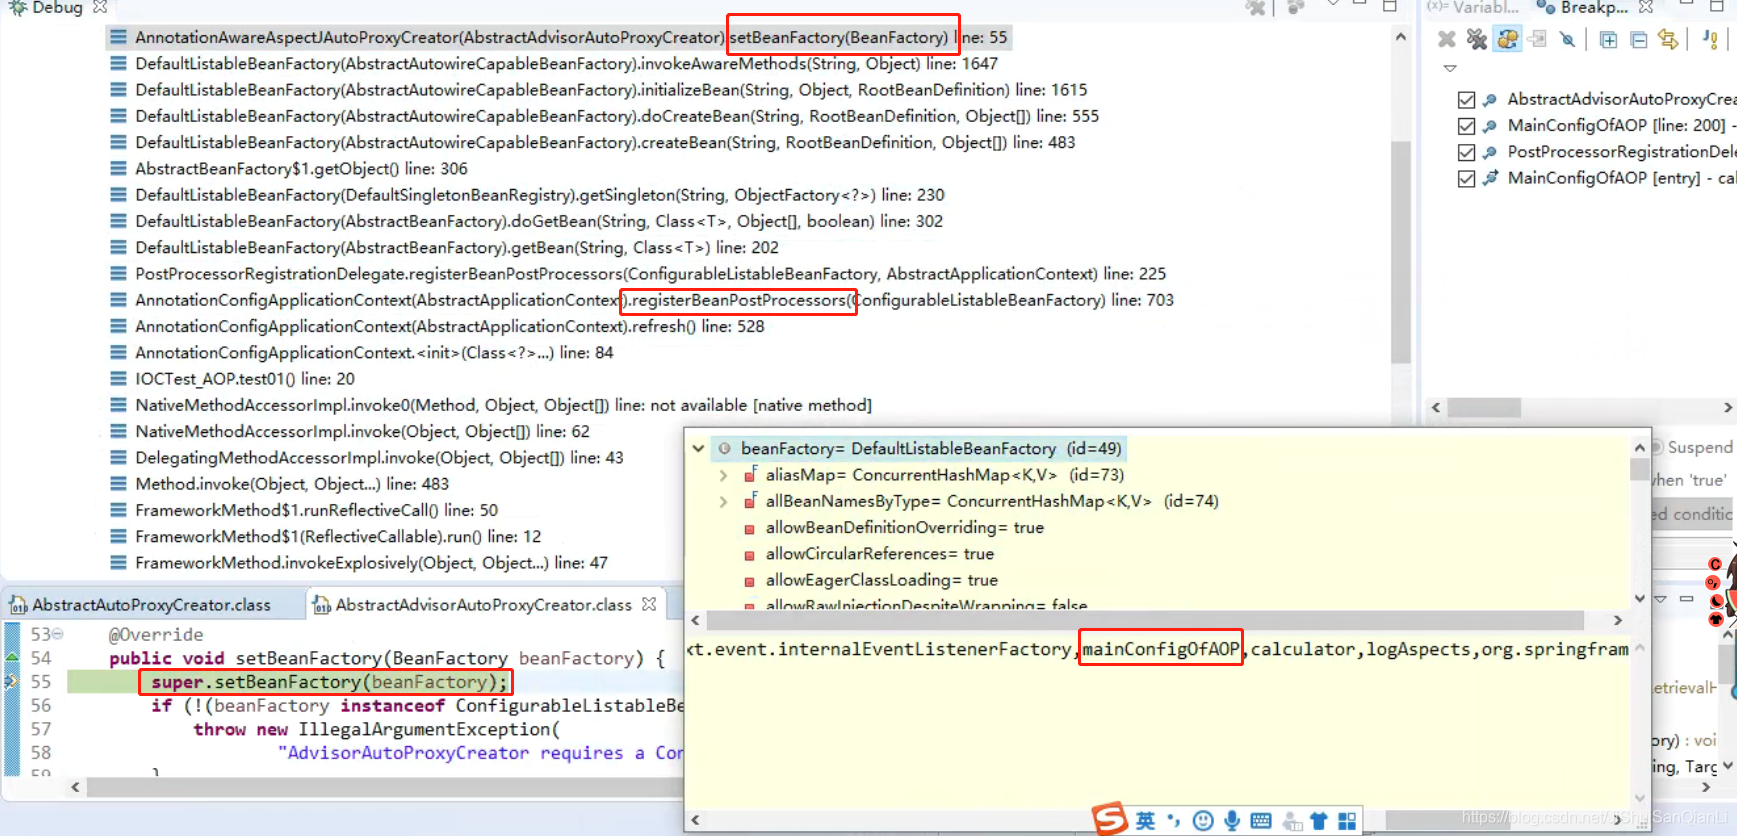1737x836 pixels.
Task: Click the Debug view bug icon
Action: tap(17, 7)
